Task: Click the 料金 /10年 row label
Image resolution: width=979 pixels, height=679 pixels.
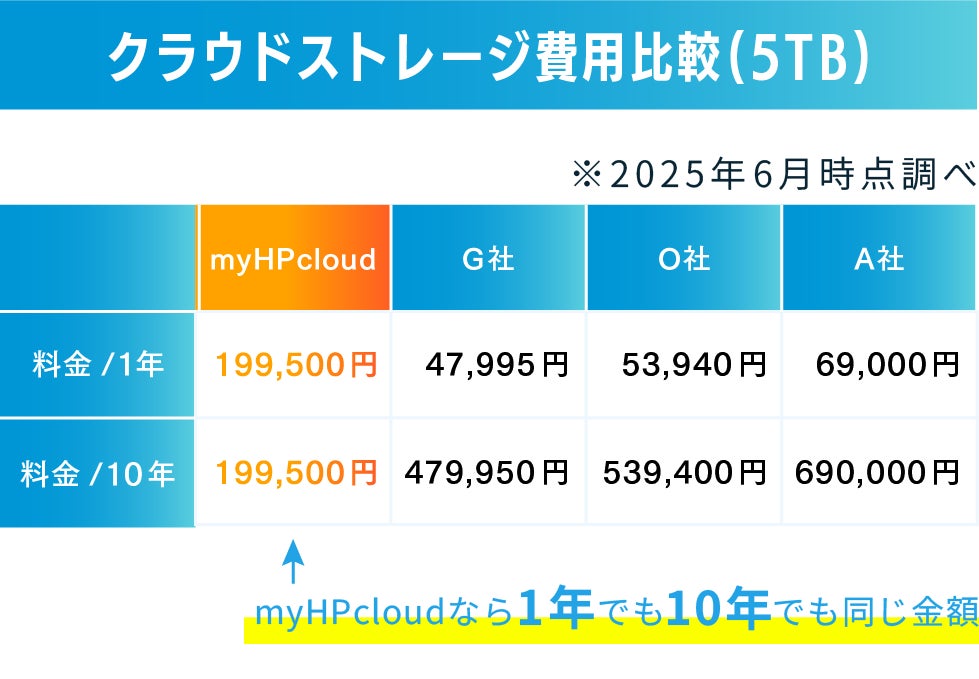Action: tap(97, 473)
